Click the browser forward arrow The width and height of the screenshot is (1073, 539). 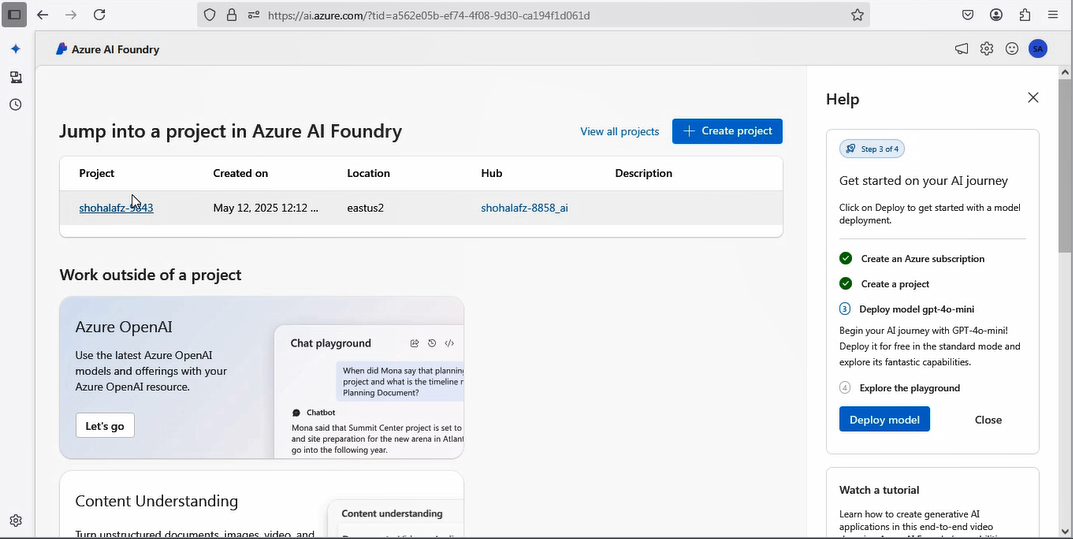coord(70,14)
